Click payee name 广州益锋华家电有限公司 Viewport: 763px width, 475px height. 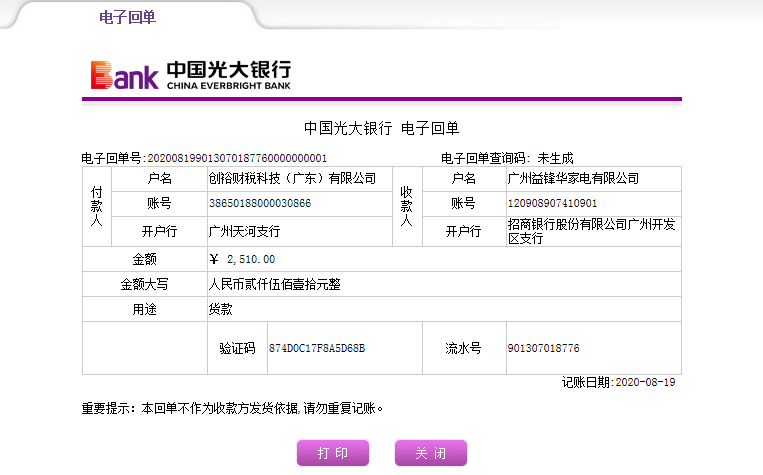coord(573,179)
